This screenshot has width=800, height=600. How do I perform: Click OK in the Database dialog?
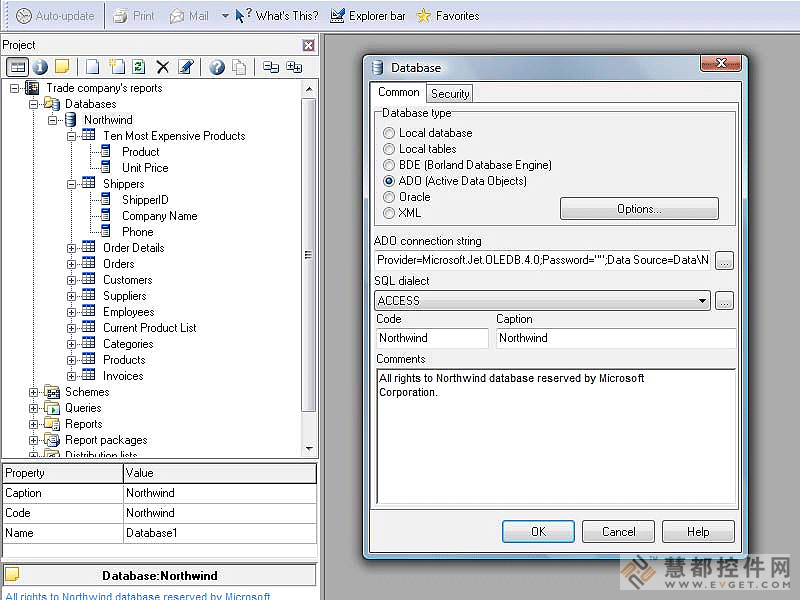point(538,532)
